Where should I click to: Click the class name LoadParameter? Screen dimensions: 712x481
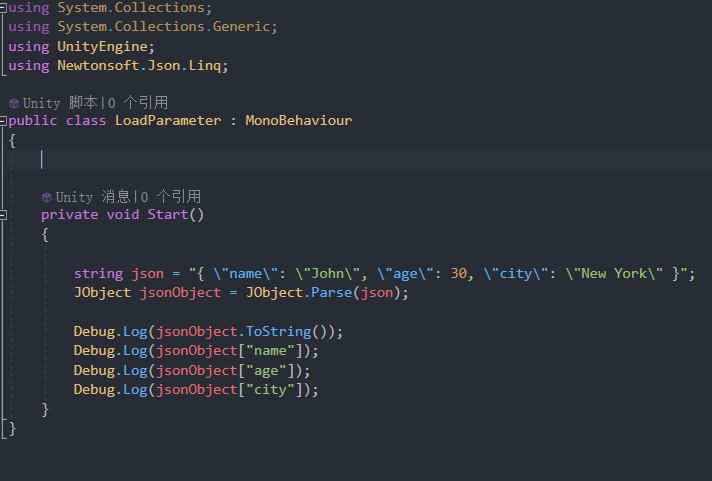click(x=168, y=121)
